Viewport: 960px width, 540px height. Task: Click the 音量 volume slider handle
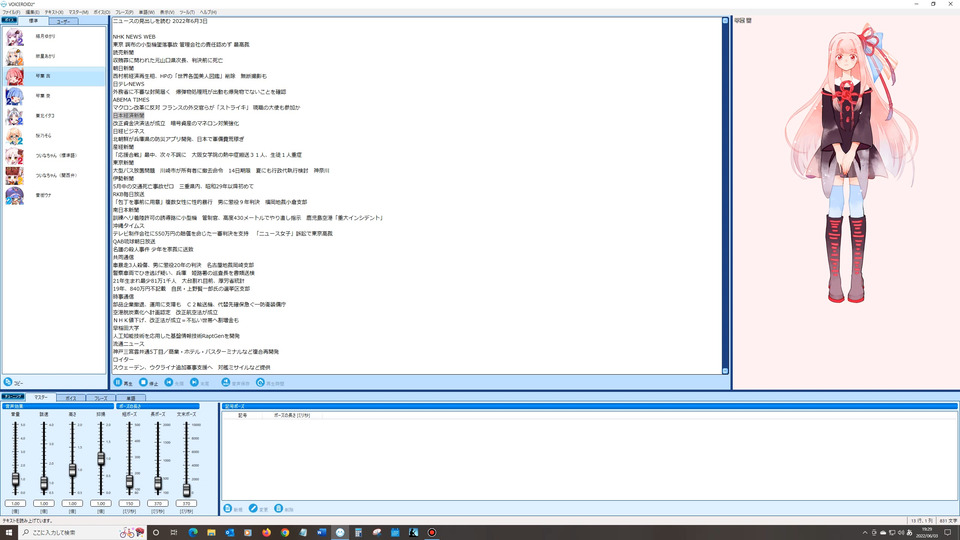(15, 480)
